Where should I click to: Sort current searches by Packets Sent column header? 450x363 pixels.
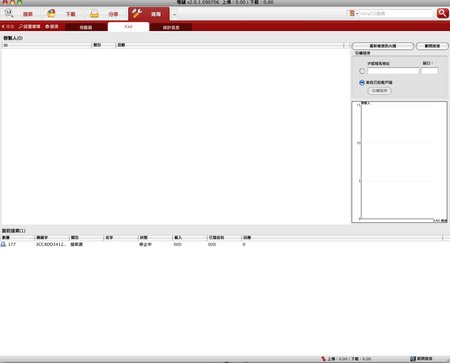point(224,238)
